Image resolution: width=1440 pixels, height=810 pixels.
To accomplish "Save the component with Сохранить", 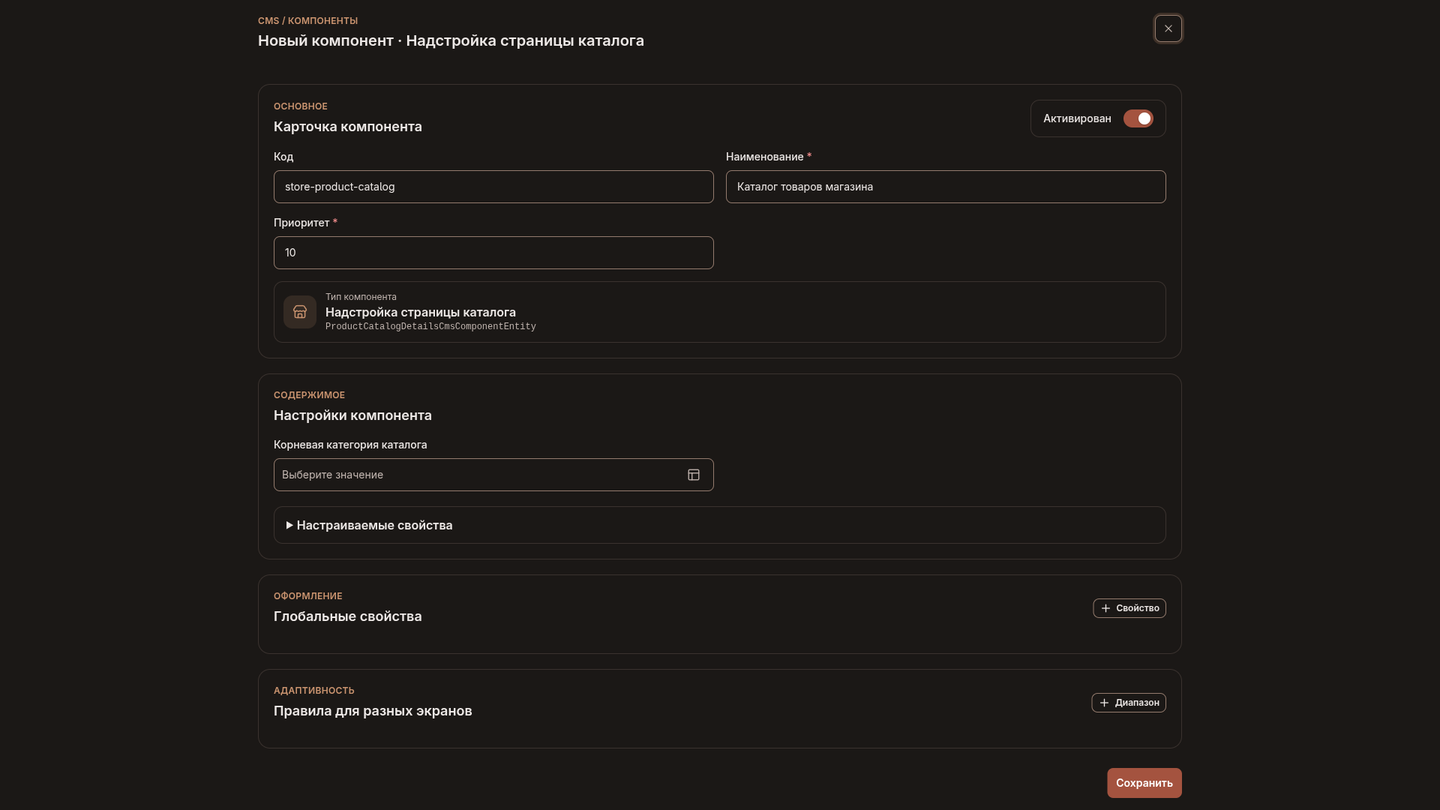I will 1144,783.
